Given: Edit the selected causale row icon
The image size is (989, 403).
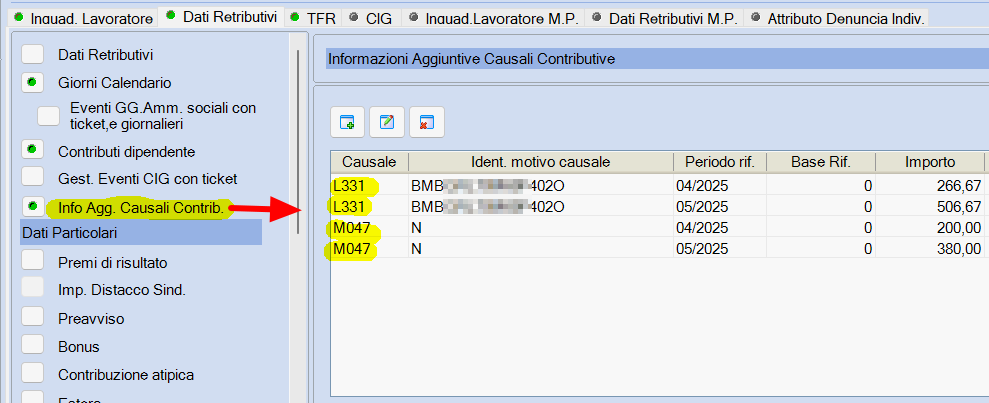Looking at the screenshot, I should click(387, 122).
